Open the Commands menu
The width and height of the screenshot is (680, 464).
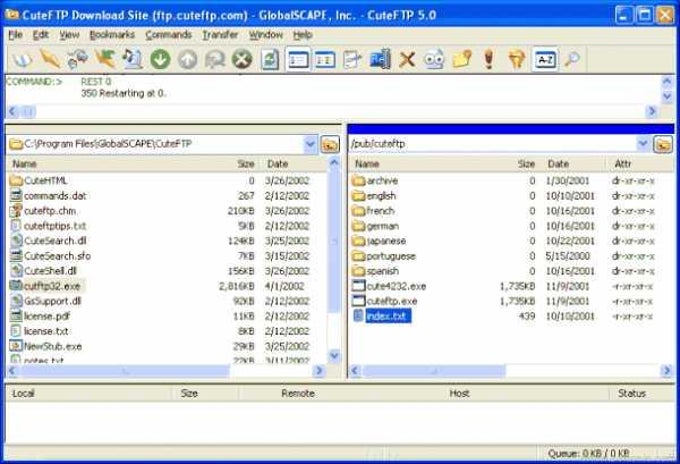(168, 35)
